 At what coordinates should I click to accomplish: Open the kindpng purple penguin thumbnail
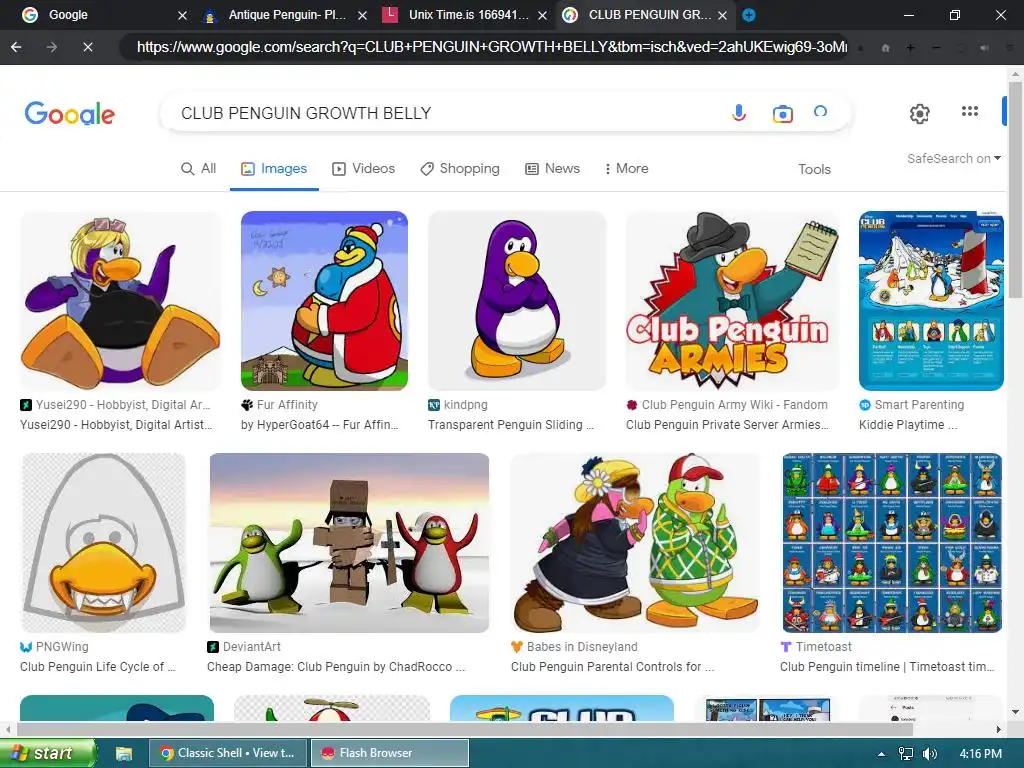(517, 300)
